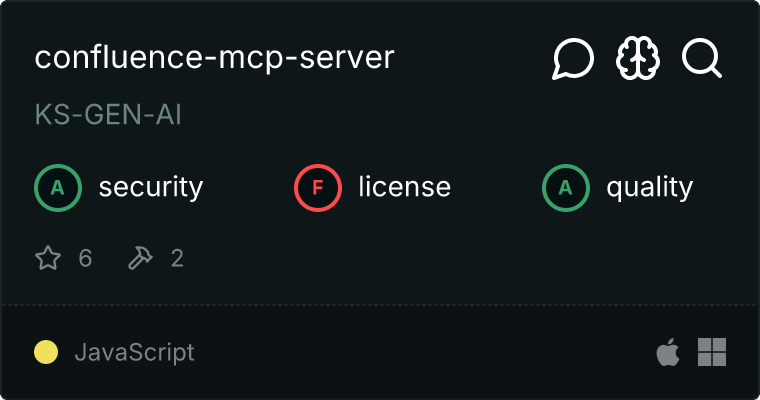The width and height of the screenshot is (760, 400).
Task: Click the star count number 6
Action: click(x=85, y=259)
